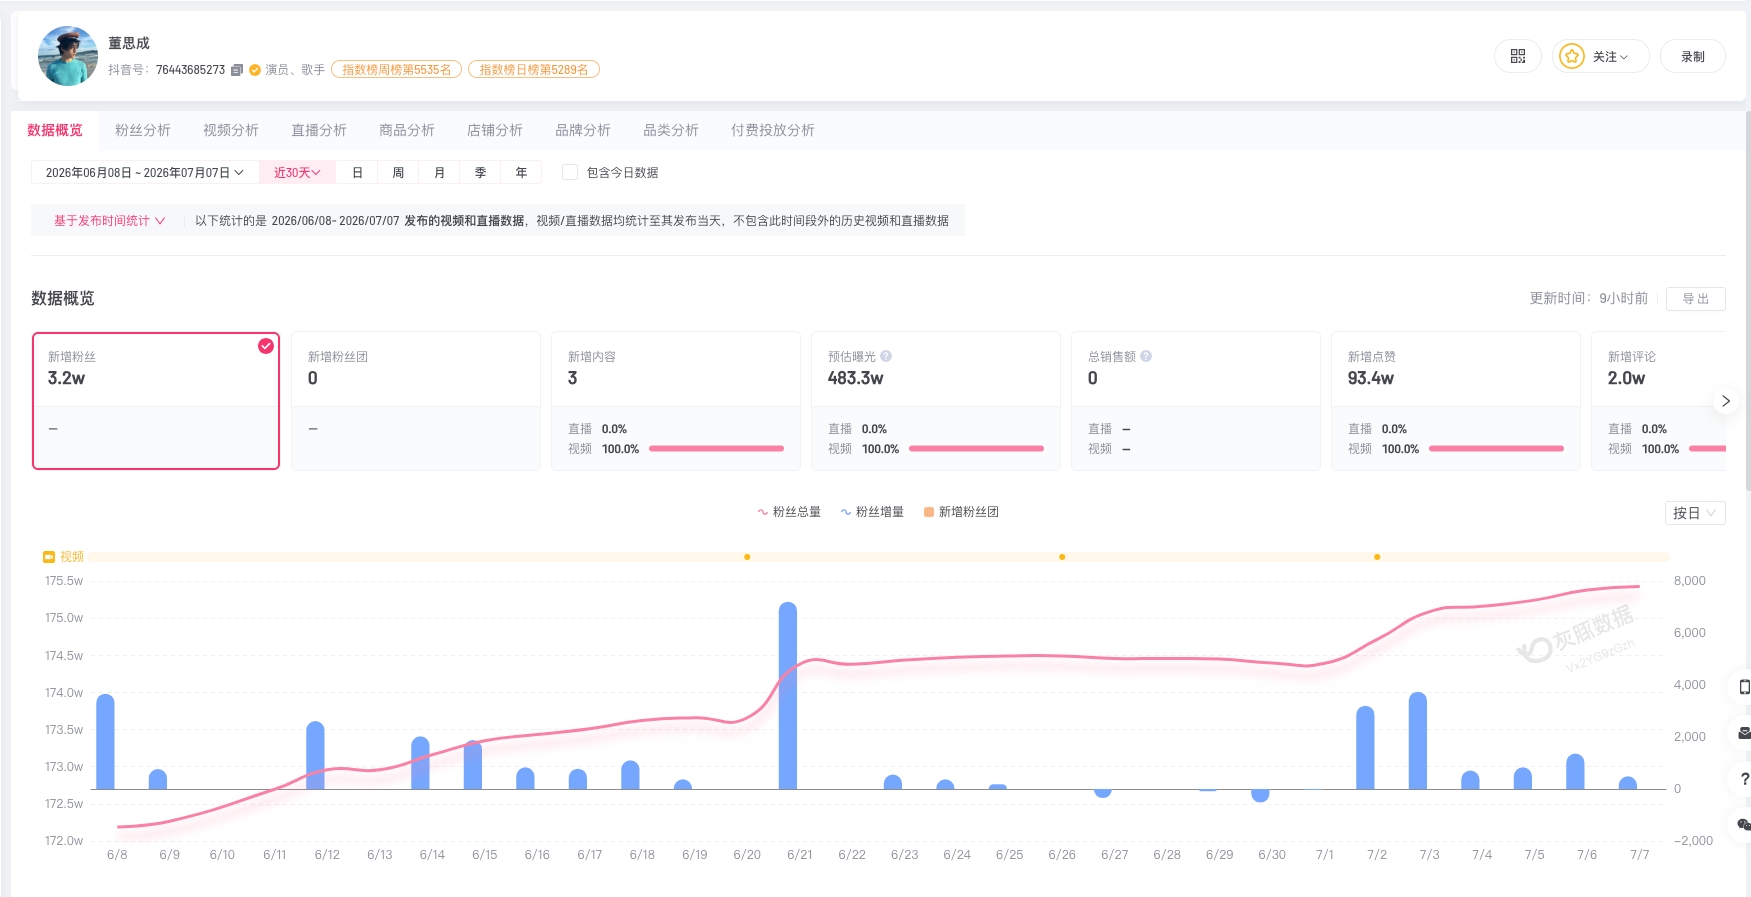The width and height of the screenshot is (1751, 897).
Task: Show the 预估曝光 help tooltip icon
Action: tap(886, 356)
